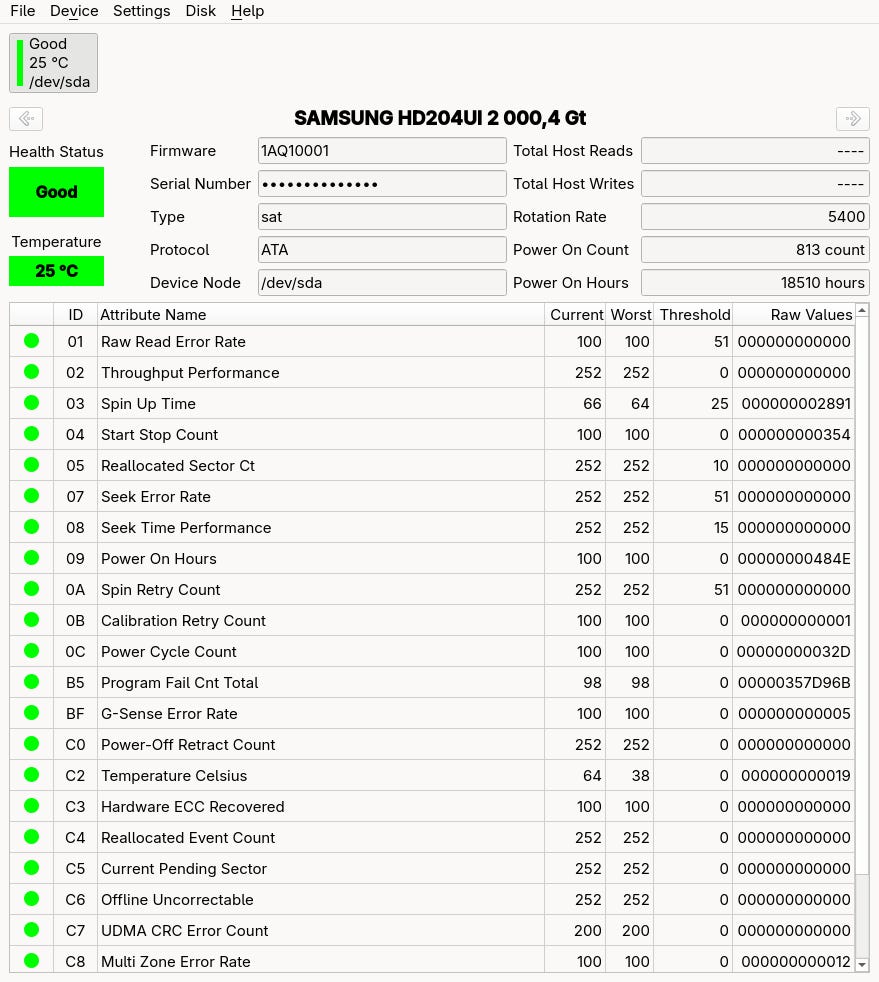Screen dimensions: 879x982
Task: Select the Reallocated Sector Ct attribute name
Action: [x=178, y=466]
